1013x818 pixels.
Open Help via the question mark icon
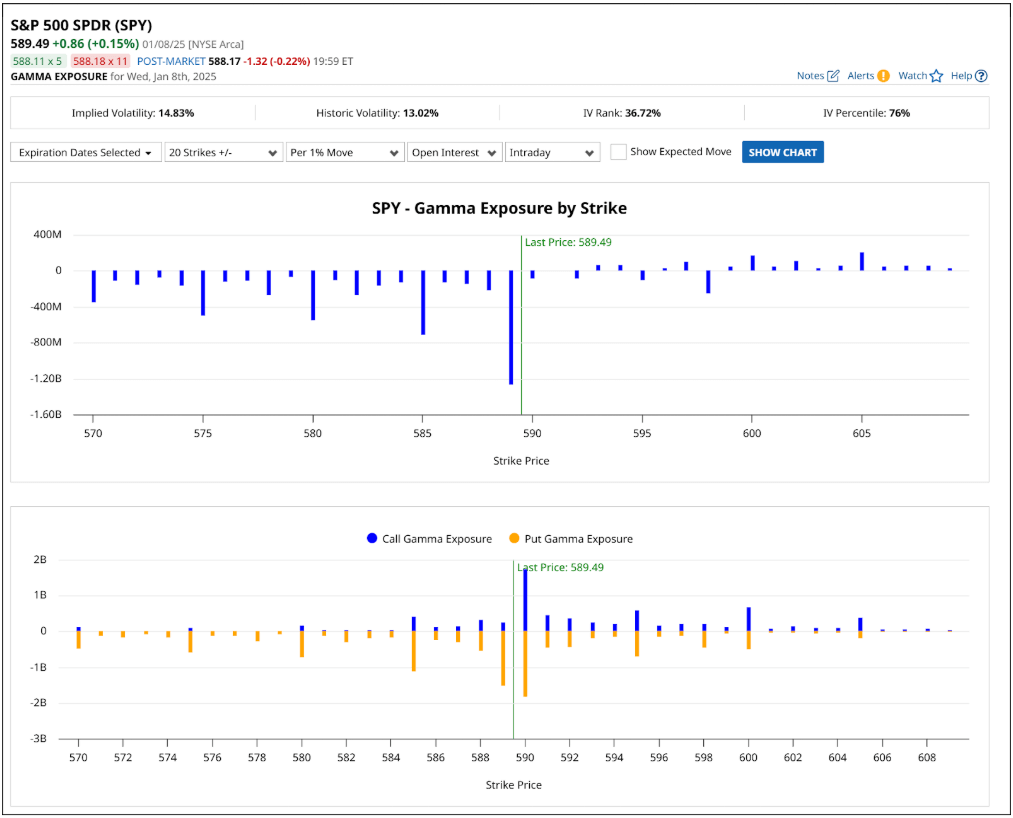point(981,76)
